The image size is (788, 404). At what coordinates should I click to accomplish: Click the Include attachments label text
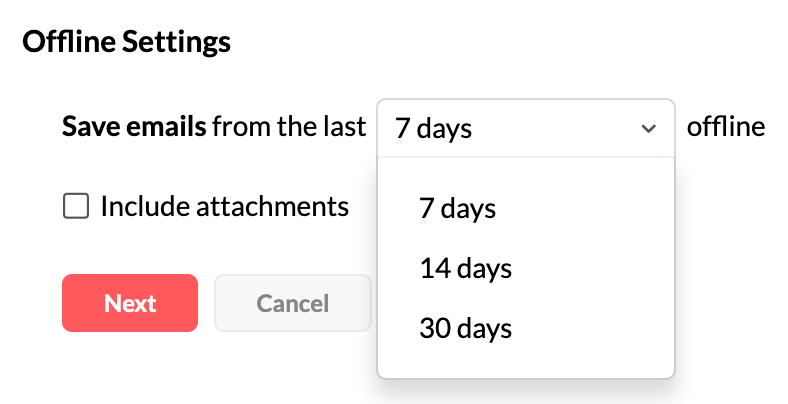224,207
